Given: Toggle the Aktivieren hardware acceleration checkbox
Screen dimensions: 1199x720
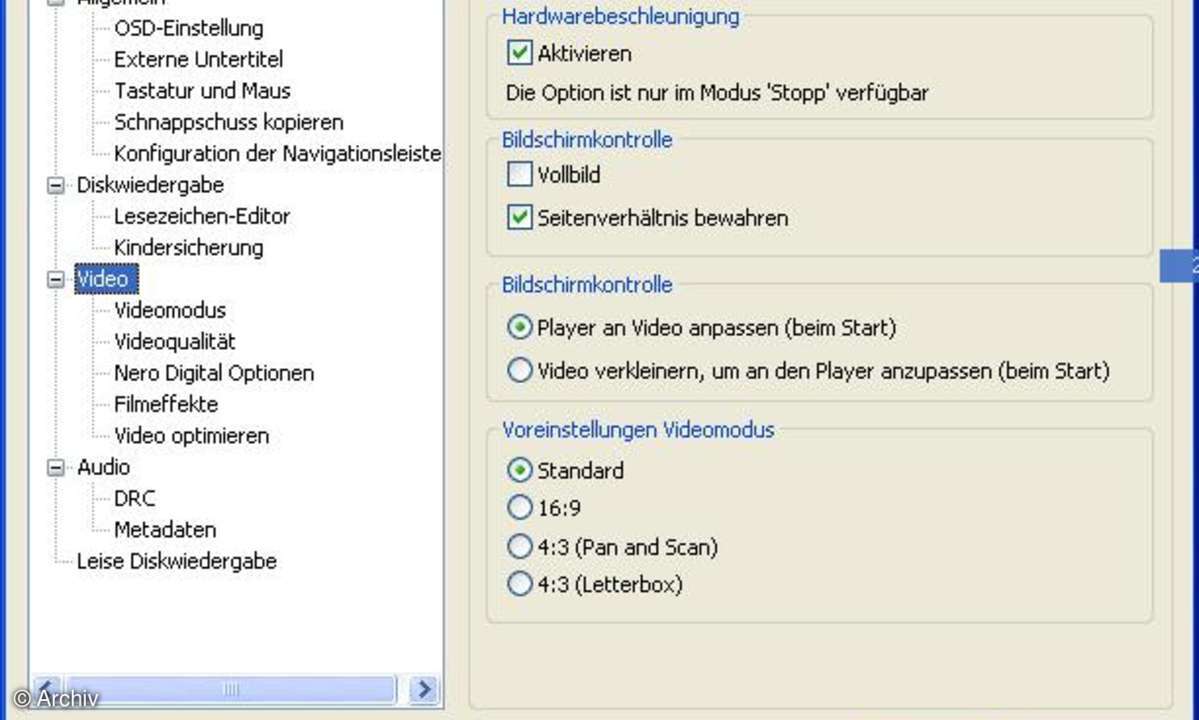Looking at the screenshot, I should [520, 53].
